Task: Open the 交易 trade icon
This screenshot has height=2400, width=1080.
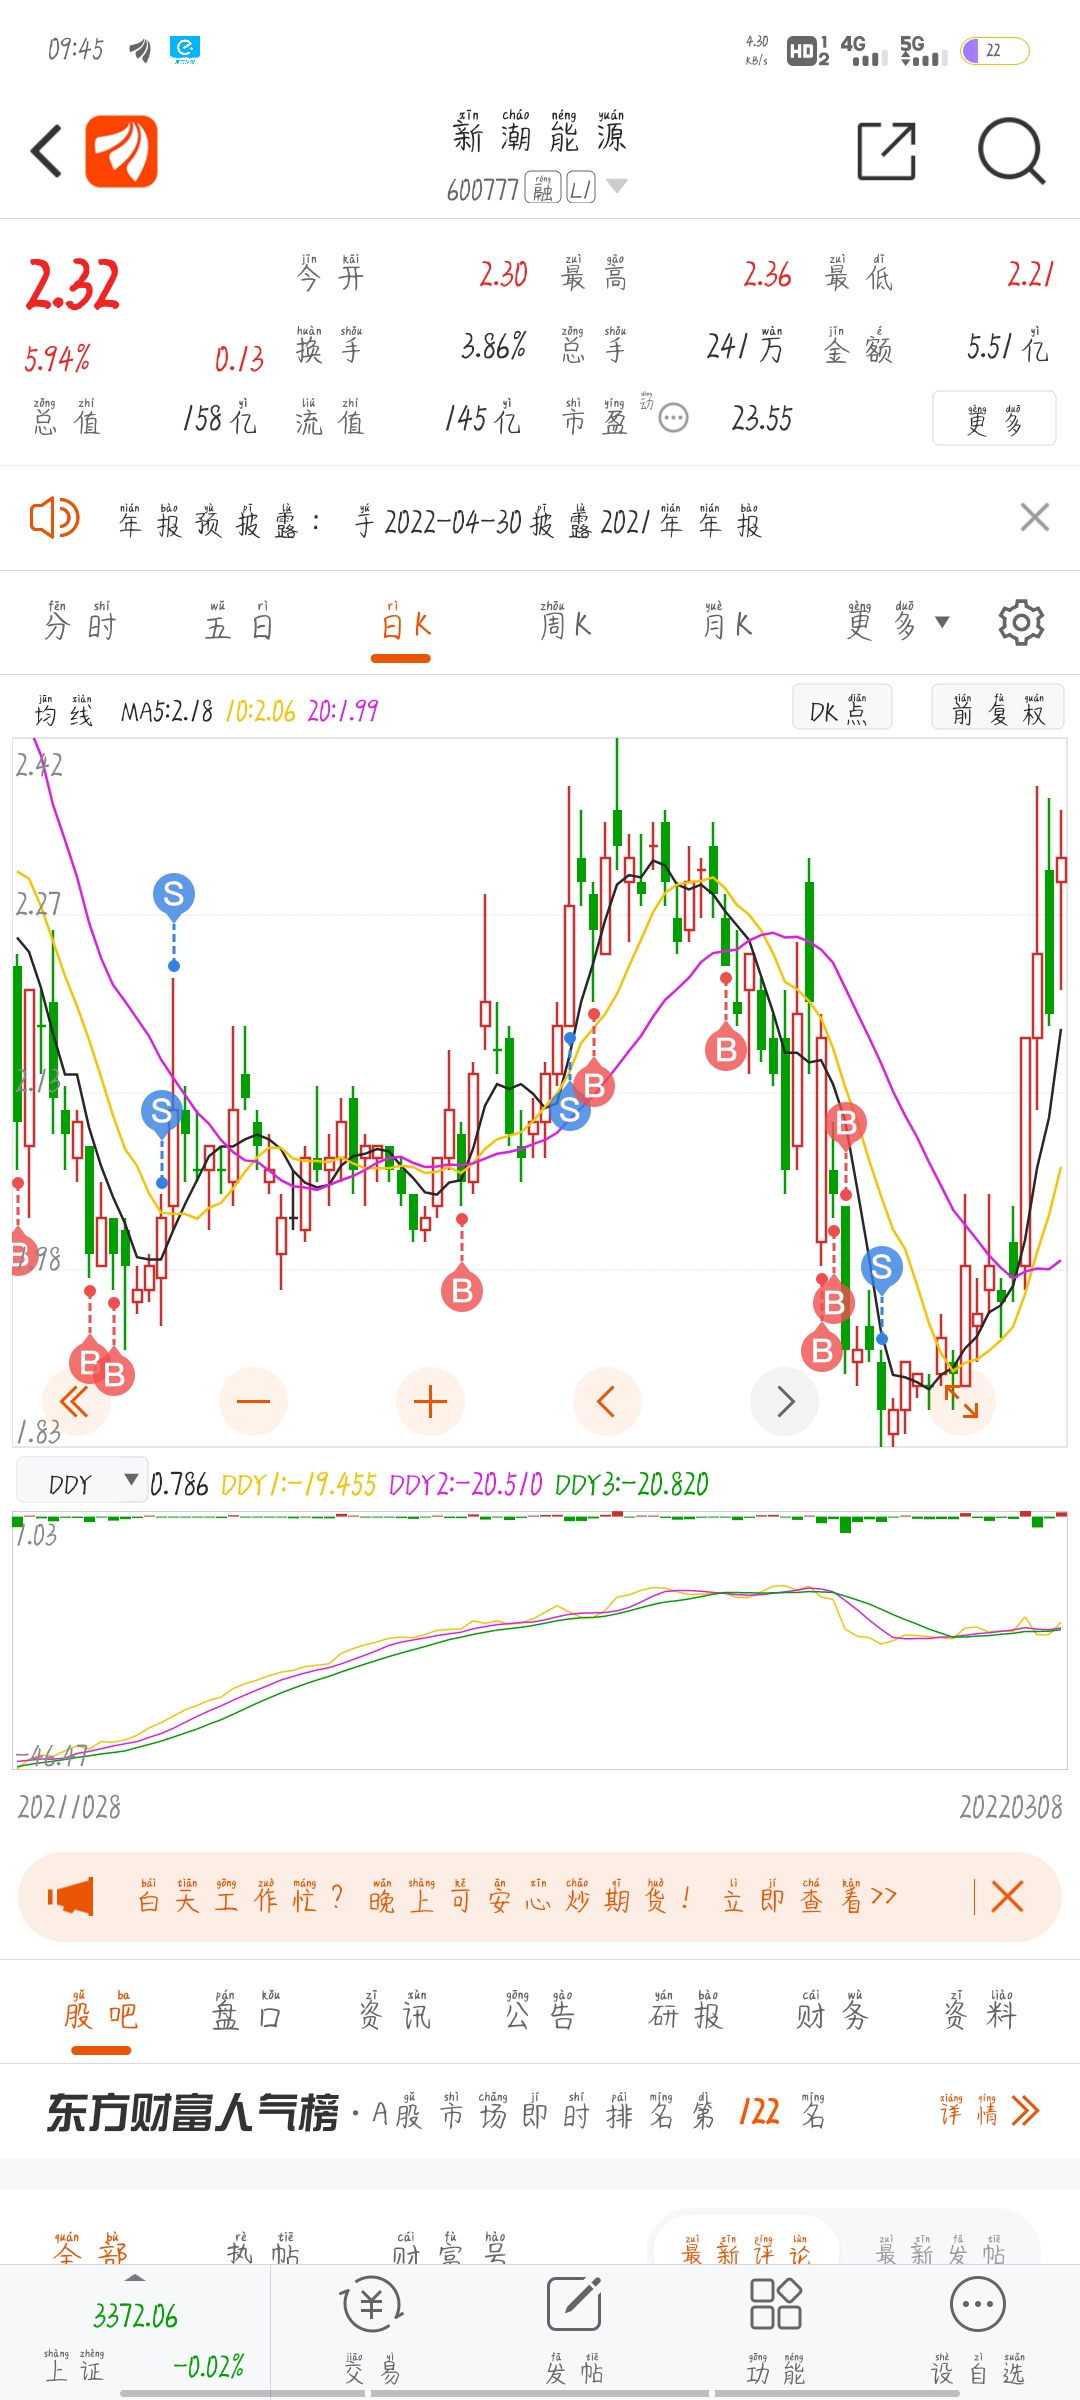Action: [x=372, y=2332]
